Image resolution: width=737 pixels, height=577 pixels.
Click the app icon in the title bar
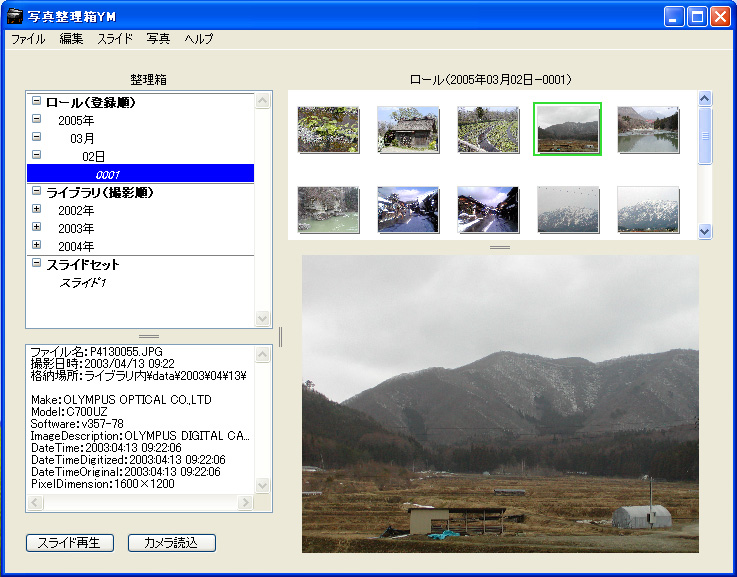(15, 15)
